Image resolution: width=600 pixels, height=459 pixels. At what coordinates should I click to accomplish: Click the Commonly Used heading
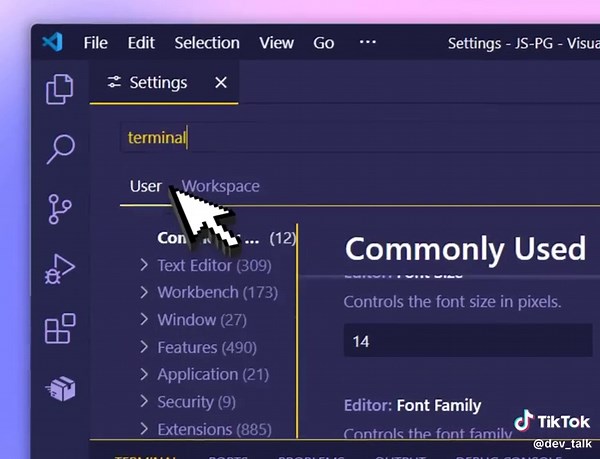(465, 249)
